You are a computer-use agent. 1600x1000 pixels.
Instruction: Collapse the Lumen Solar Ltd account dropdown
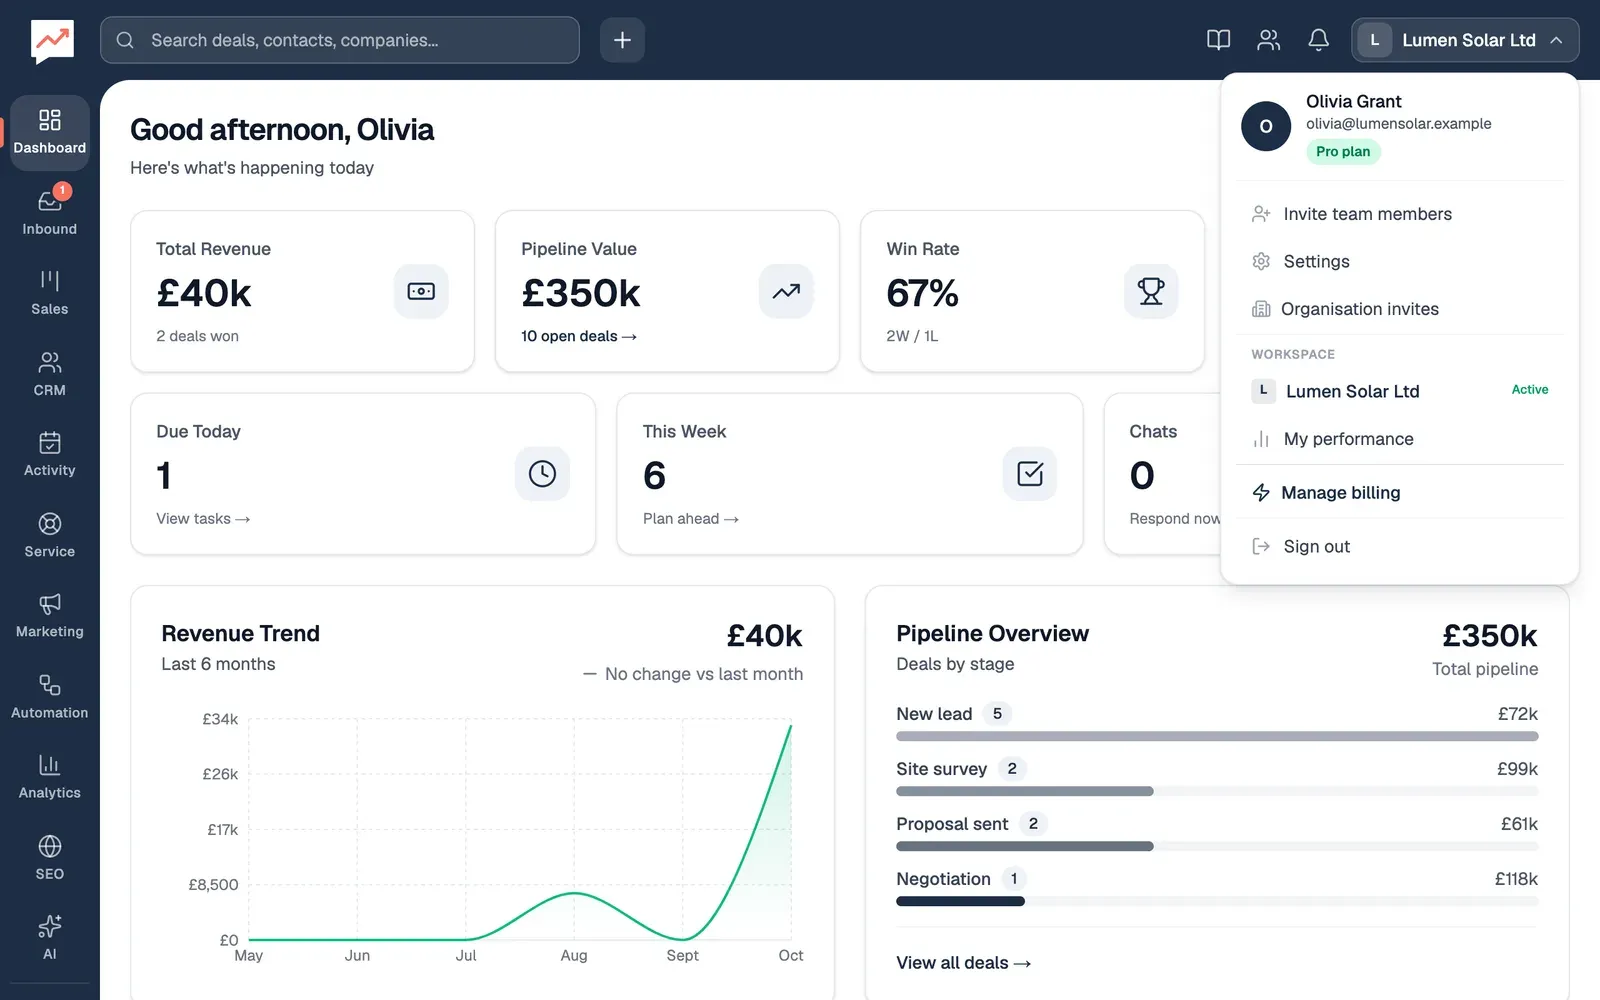[1465, 40]
